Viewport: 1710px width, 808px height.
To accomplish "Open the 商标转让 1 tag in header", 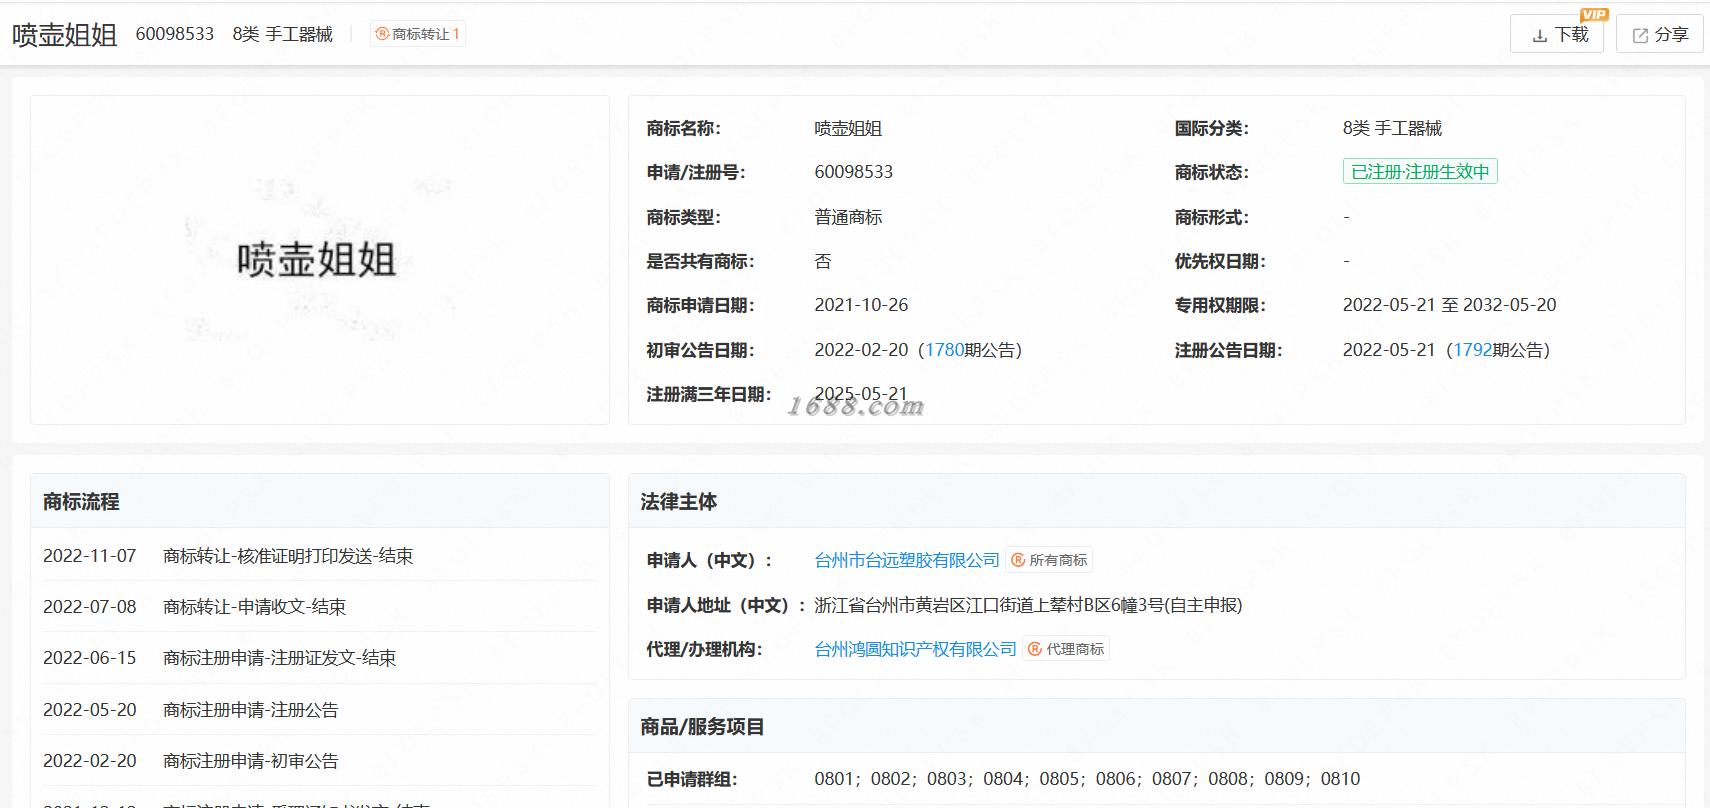I will tap(417, 34).
